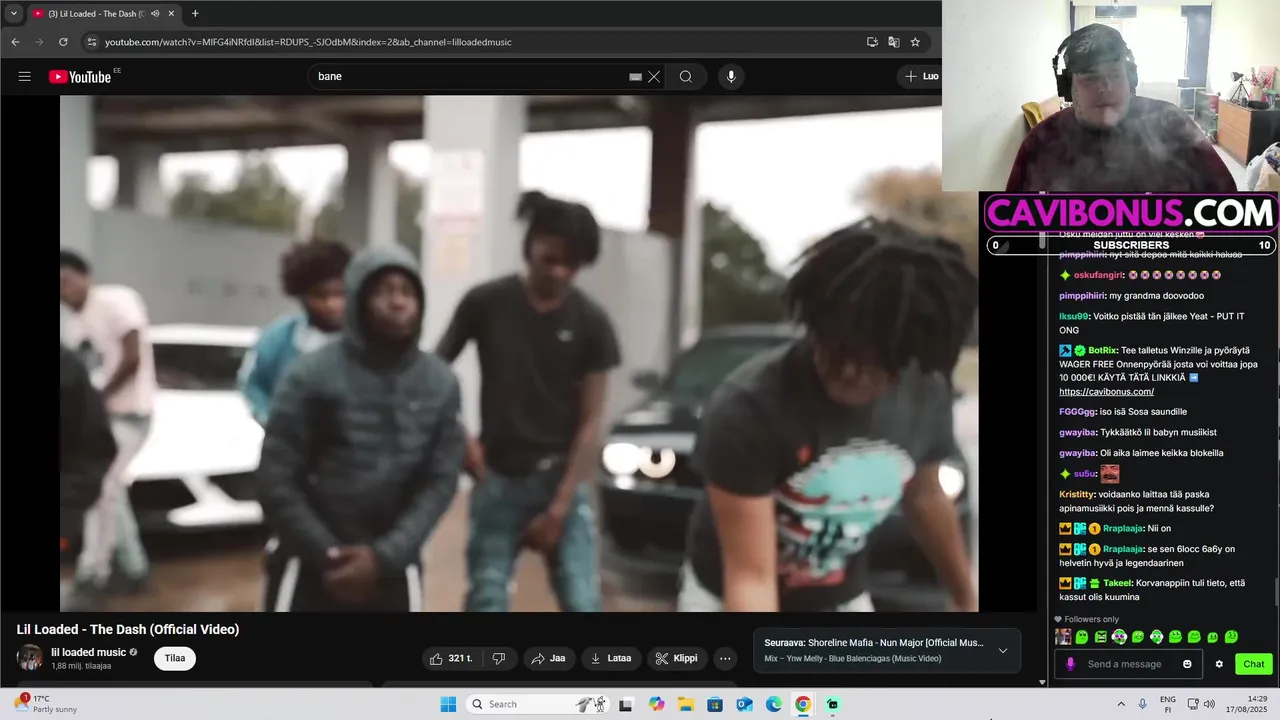Open Microsoft Edge from the taskbar
This screenshot has height=720, width=1280.
coord(774,704)
